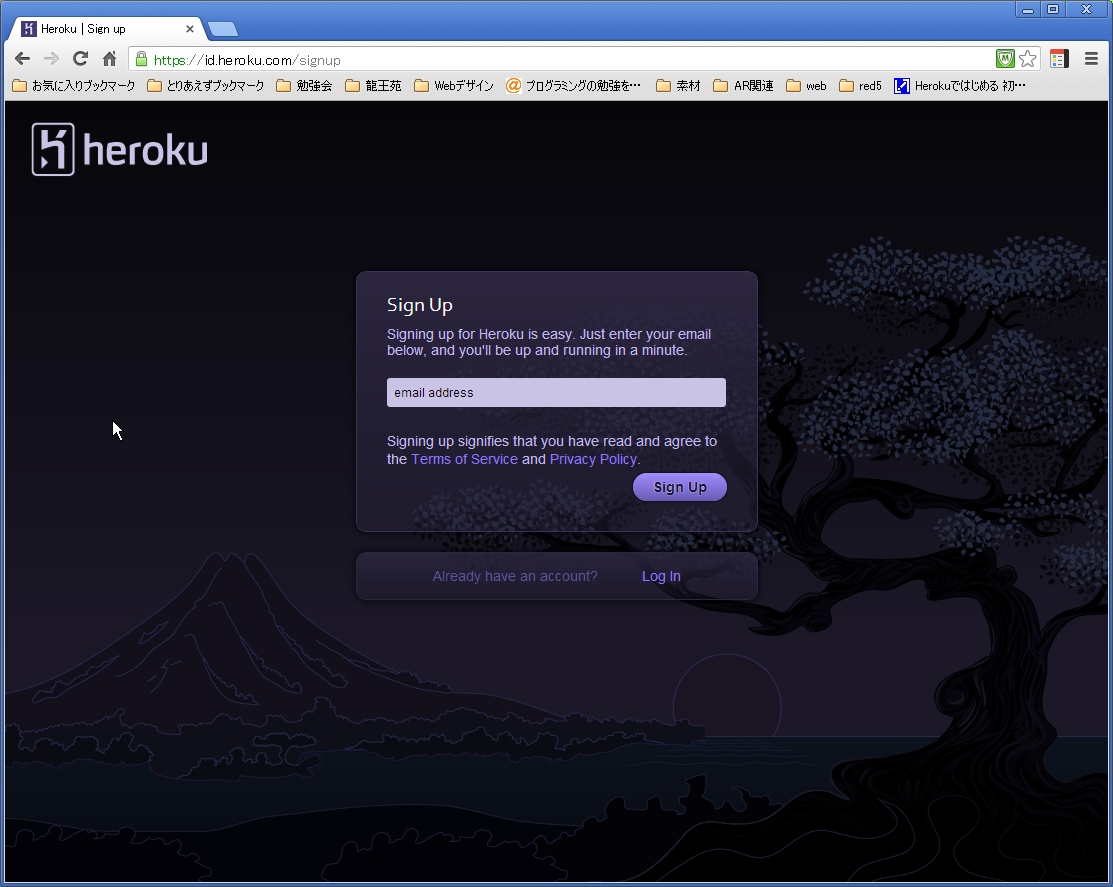The width and height of the screenshot is (1113, 887).
Task: Open the Chrome hamburger menu
Action: [x=1092, y=59]
